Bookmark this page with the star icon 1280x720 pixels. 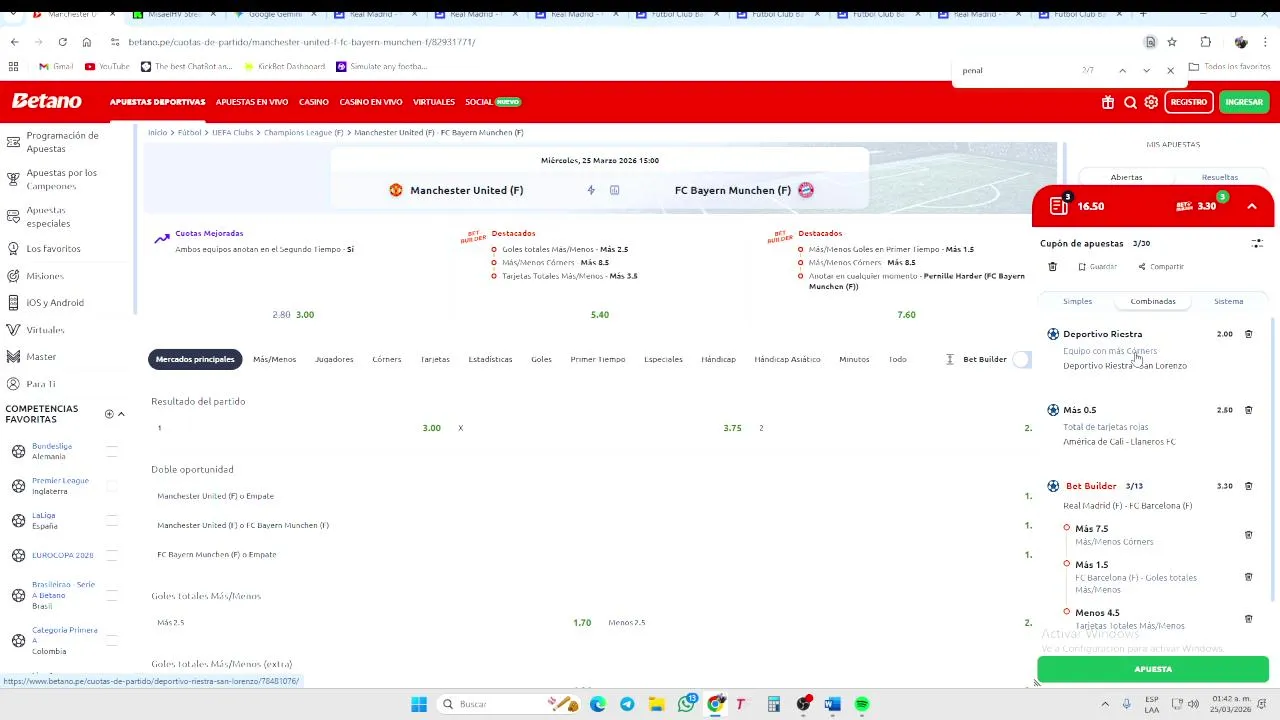click(1172, 42)
